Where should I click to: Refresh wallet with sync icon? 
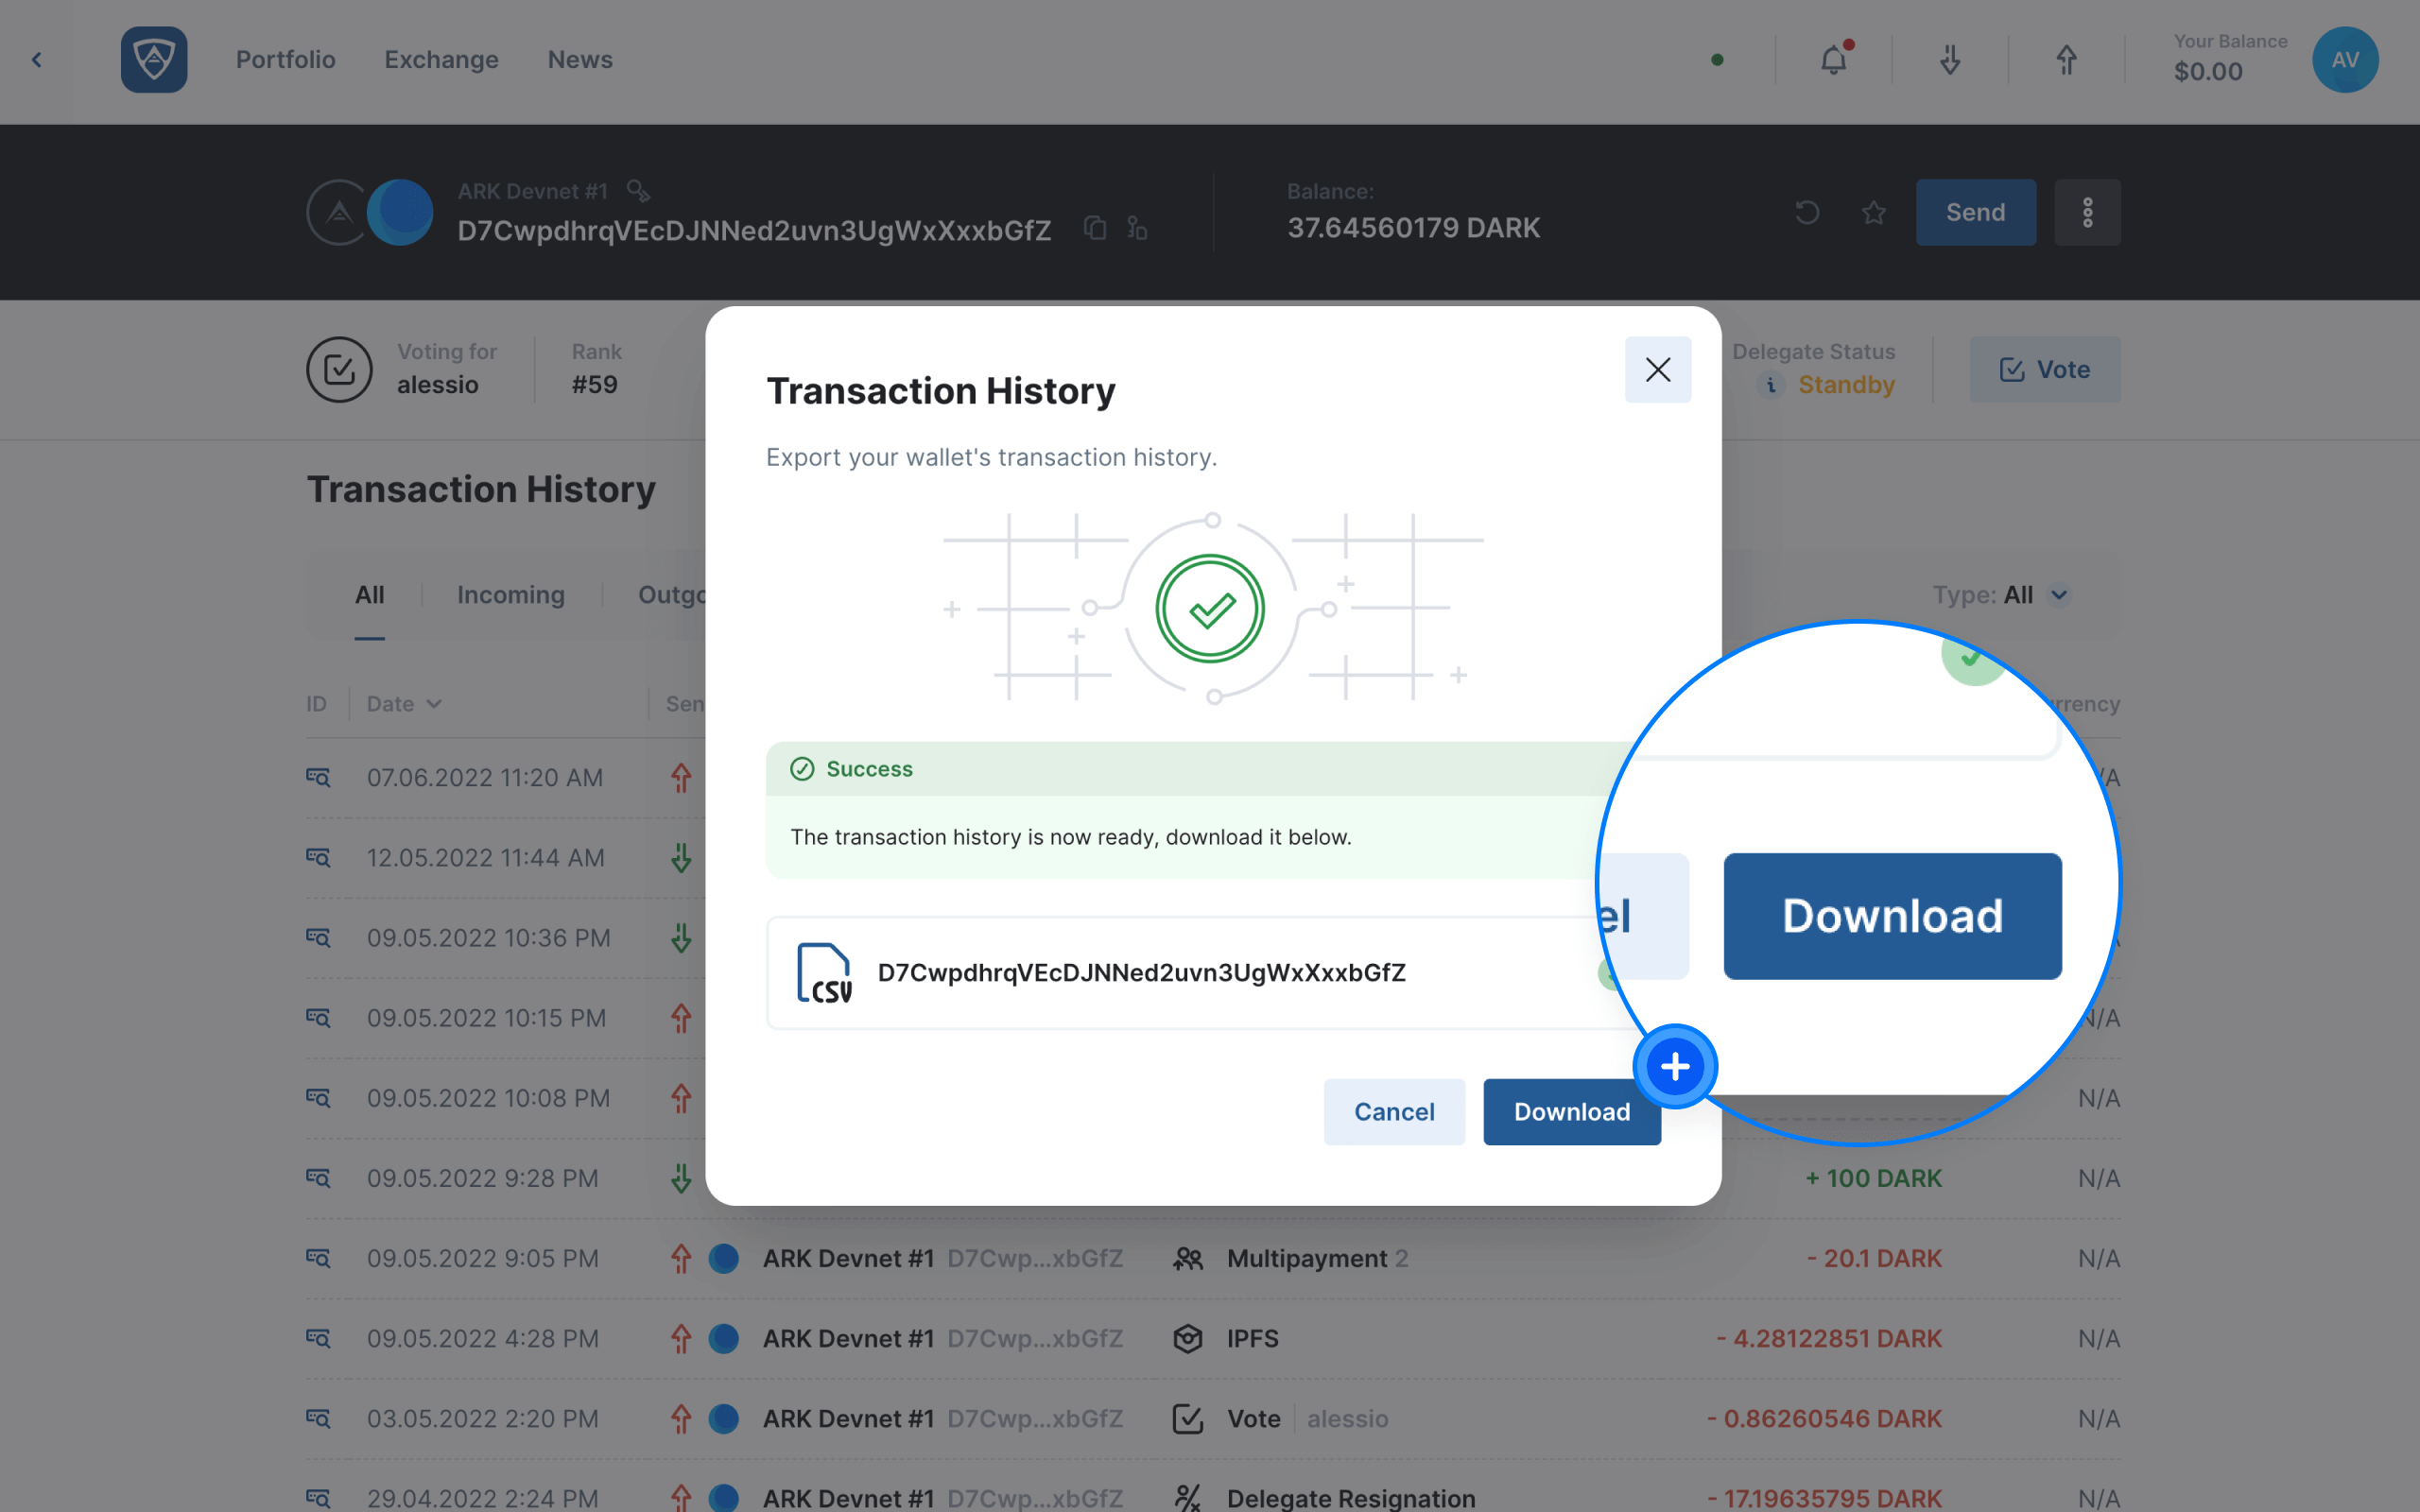1807,212
